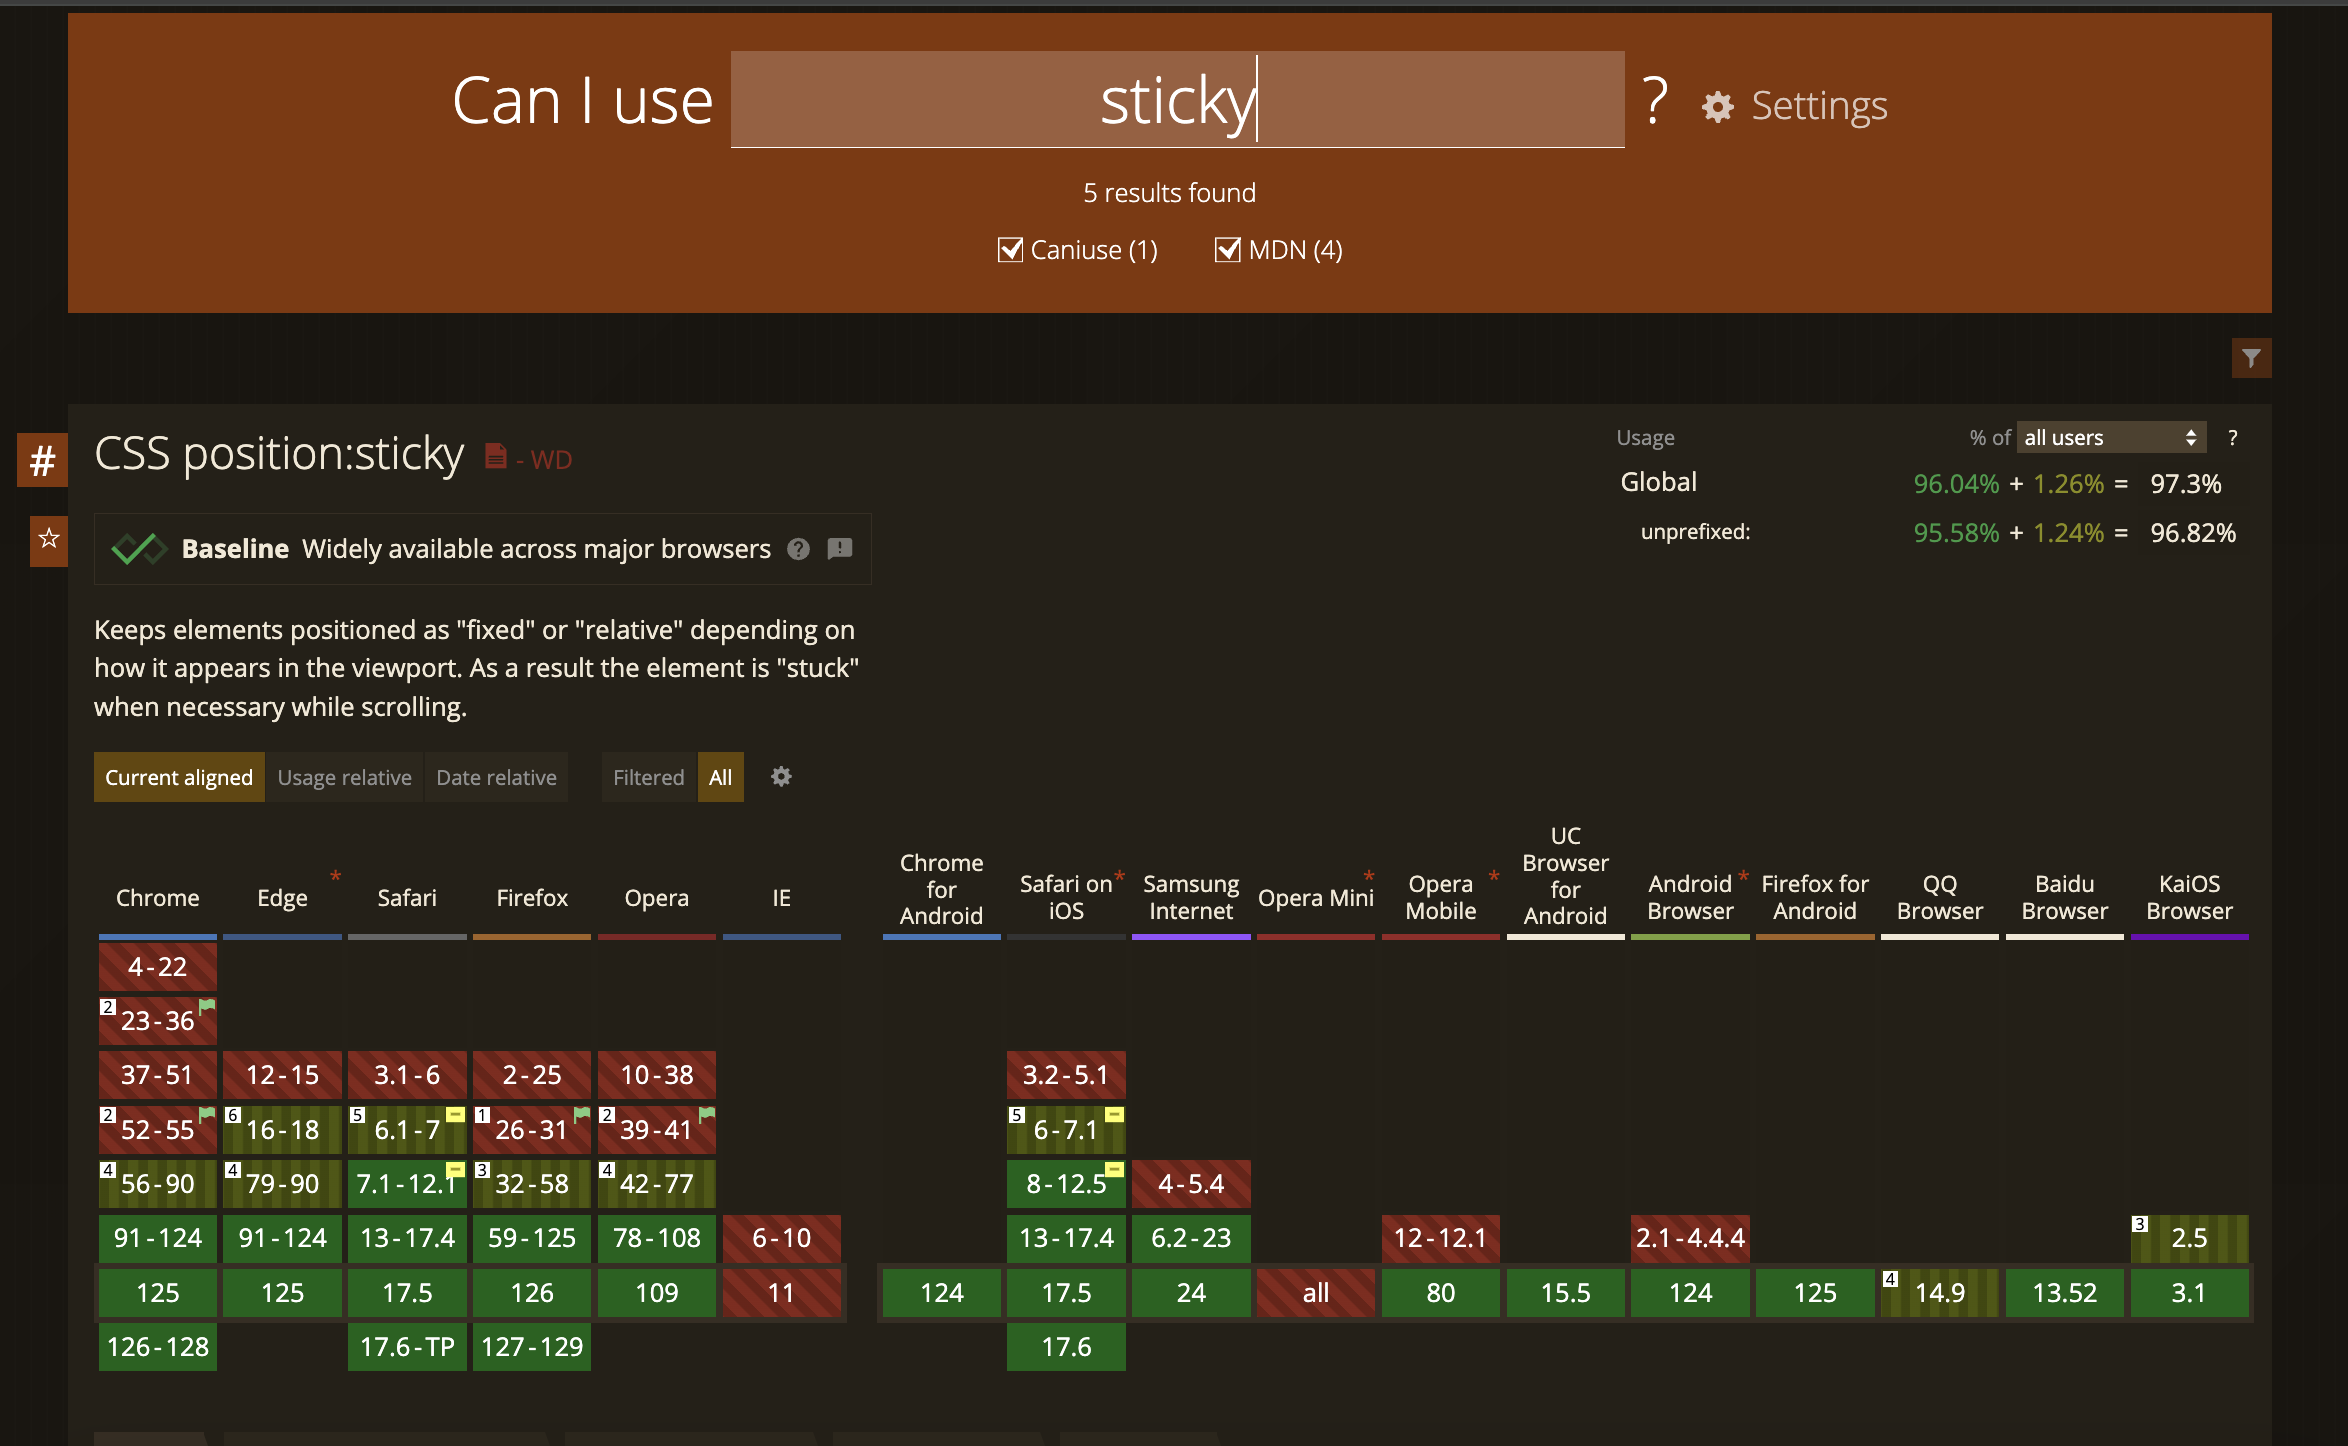Click the WD spec document icon
The width and height of the screenshot is (2348, 1446).
point(495,456)
